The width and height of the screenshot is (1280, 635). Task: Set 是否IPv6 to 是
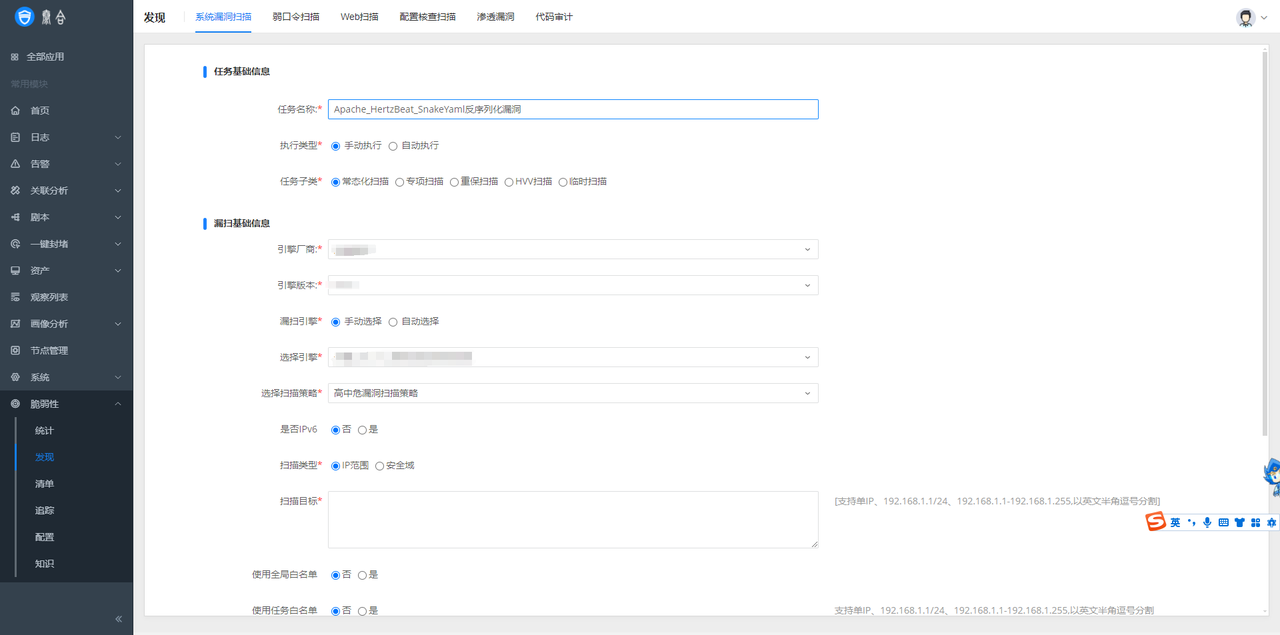(x=367, y=428)
